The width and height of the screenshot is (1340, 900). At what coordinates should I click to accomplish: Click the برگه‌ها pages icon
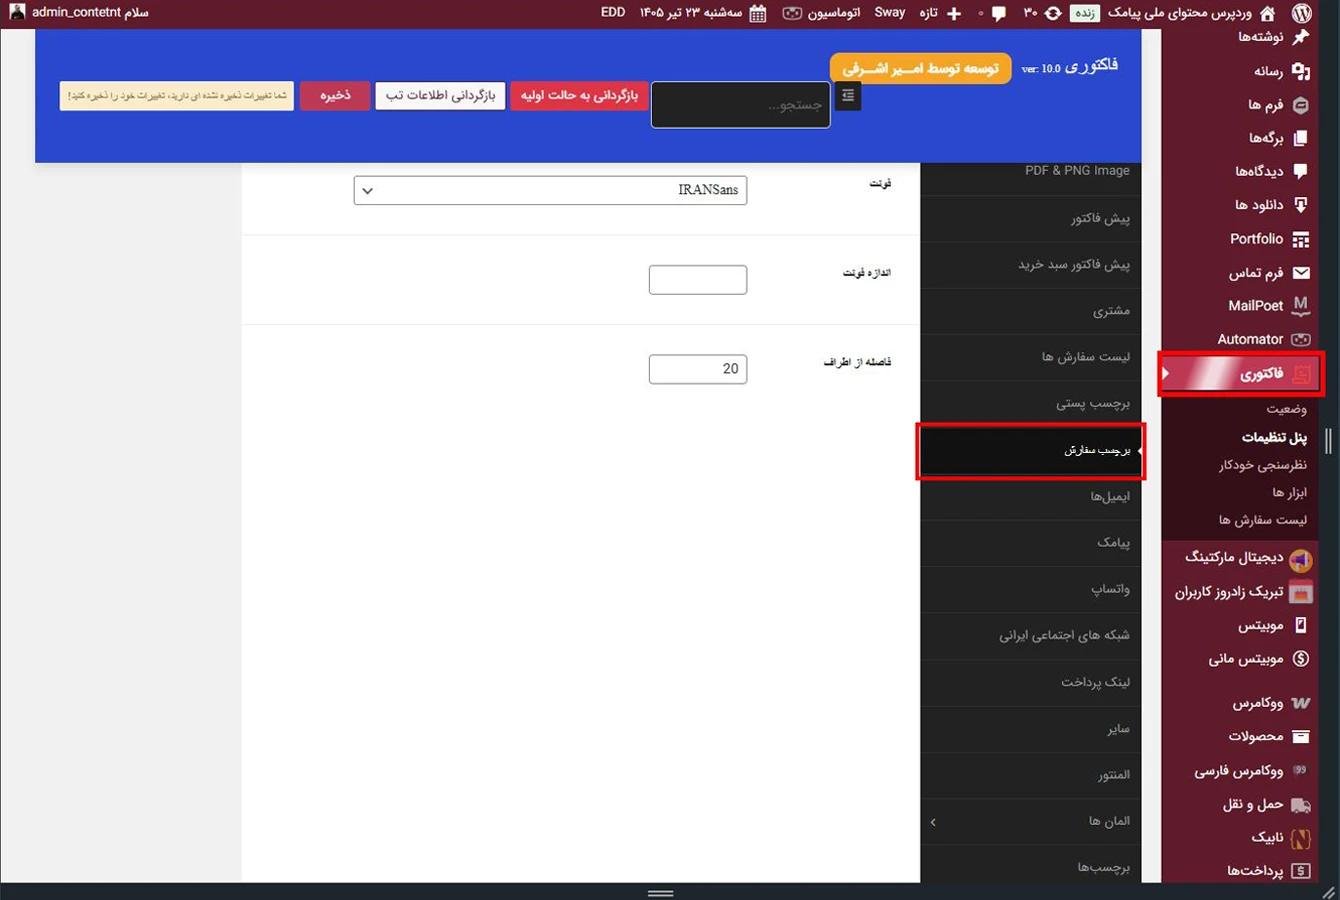(x=1300, y=138)
